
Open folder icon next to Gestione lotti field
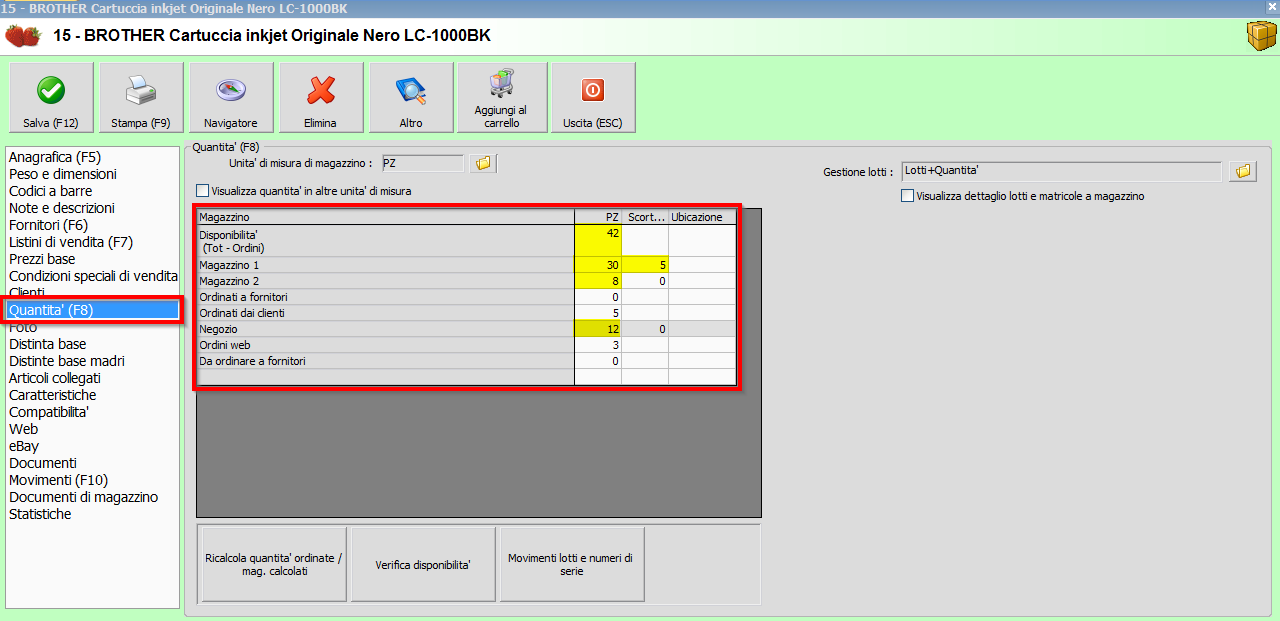click(x=1242, y=172)
